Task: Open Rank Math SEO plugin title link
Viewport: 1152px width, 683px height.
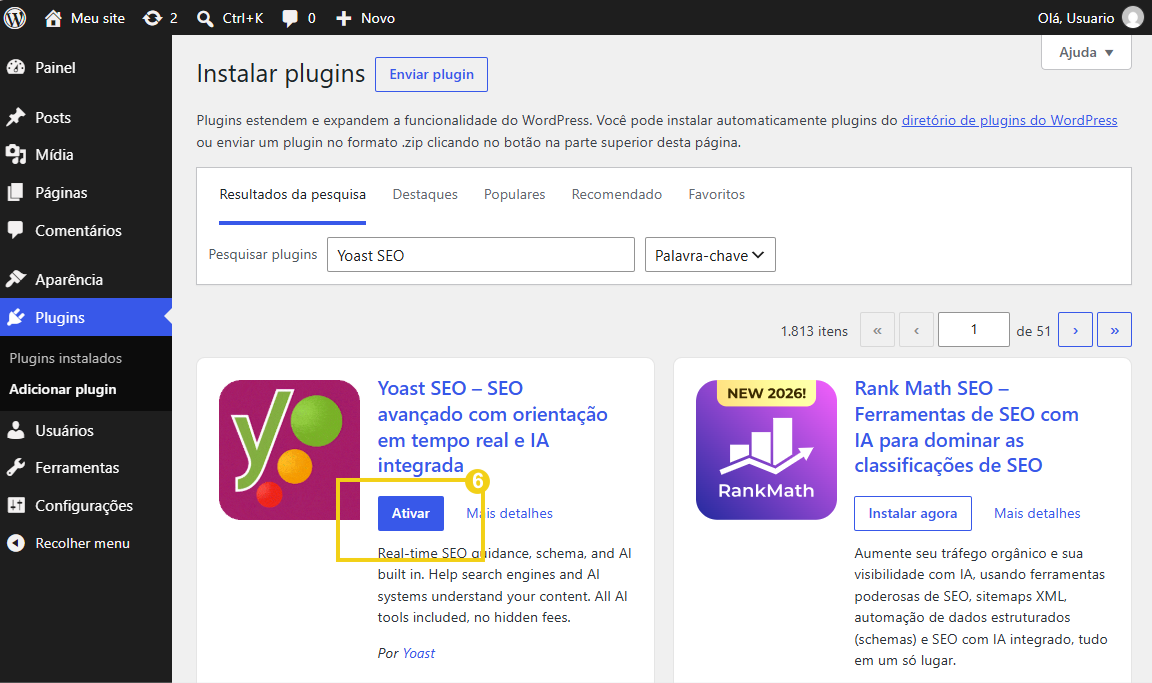Action: point(966,427)
